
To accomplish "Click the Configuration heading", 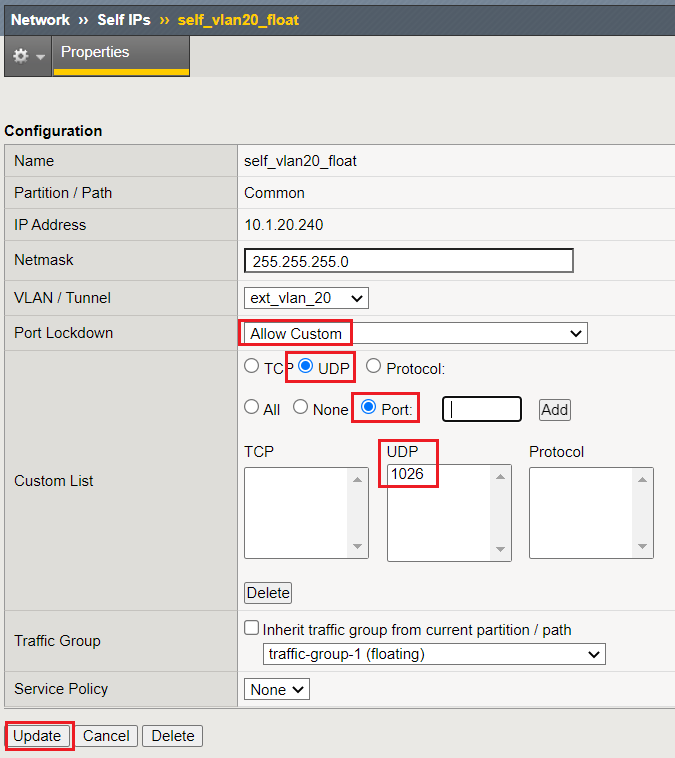I will click(53, 131).
